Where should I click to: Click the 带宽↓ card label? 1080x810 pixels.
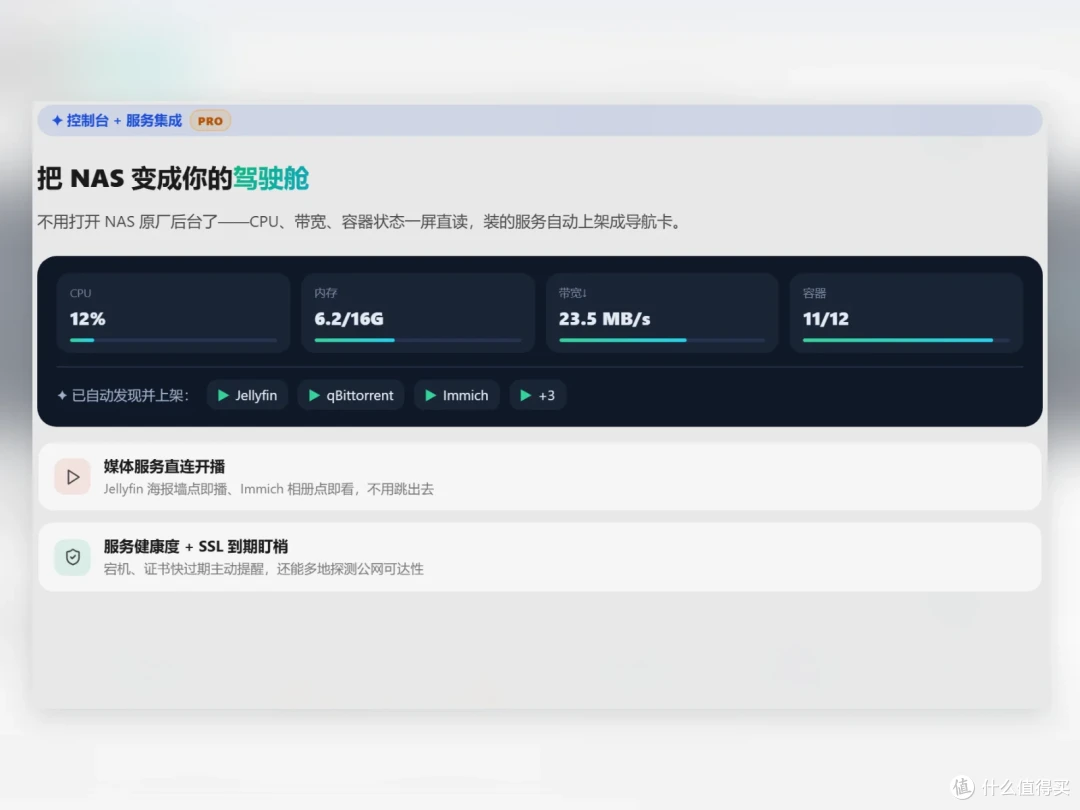[572, 293]
